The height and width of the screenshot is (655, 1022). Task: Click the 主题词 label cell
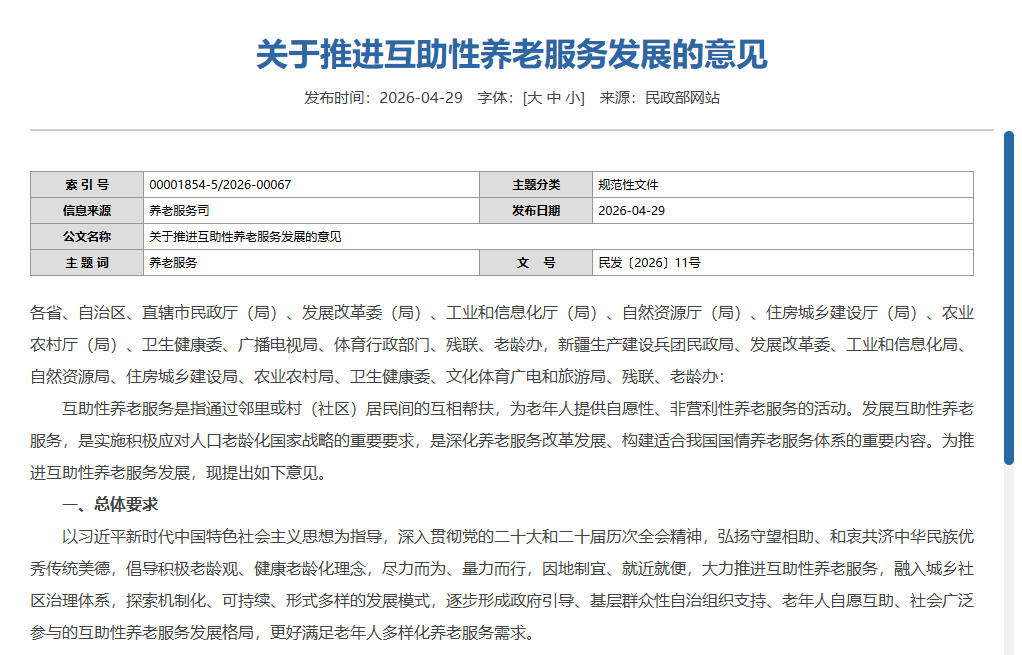tap(87, 263)
